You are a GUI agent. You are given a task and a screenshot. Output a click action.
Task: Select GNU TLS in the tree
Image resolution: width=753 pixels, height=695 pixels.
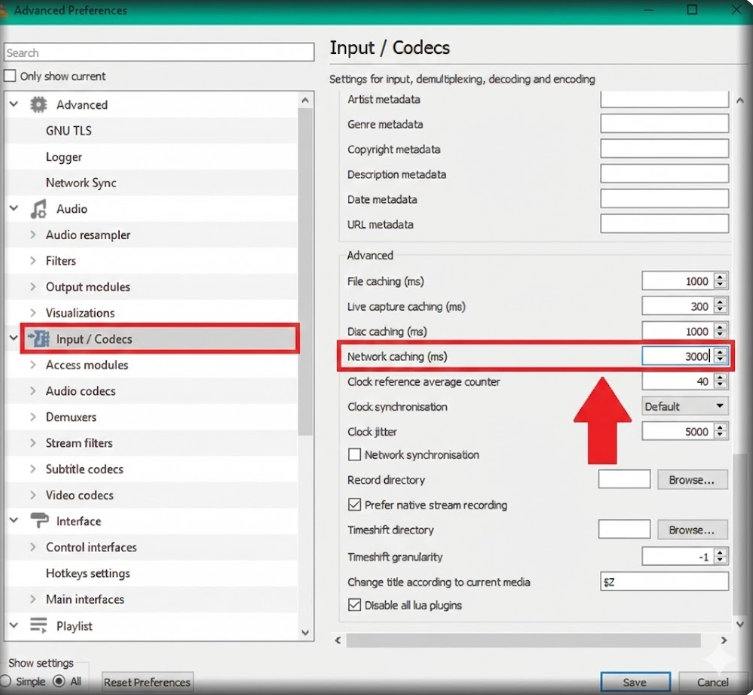(69, 131)
